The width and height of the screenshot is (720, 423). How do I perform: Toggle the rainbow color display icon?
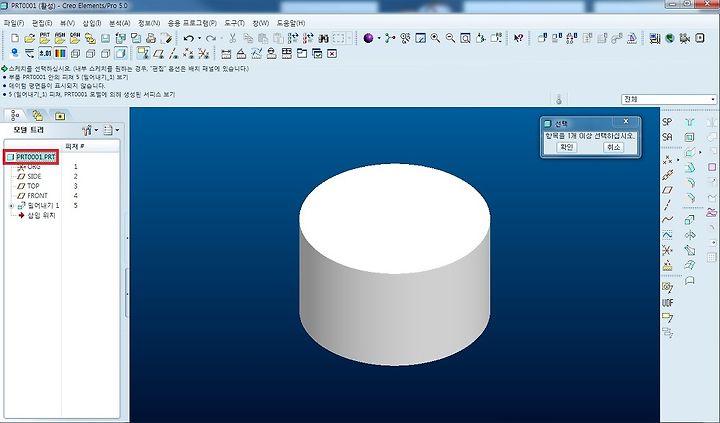[x=60, y=53]
